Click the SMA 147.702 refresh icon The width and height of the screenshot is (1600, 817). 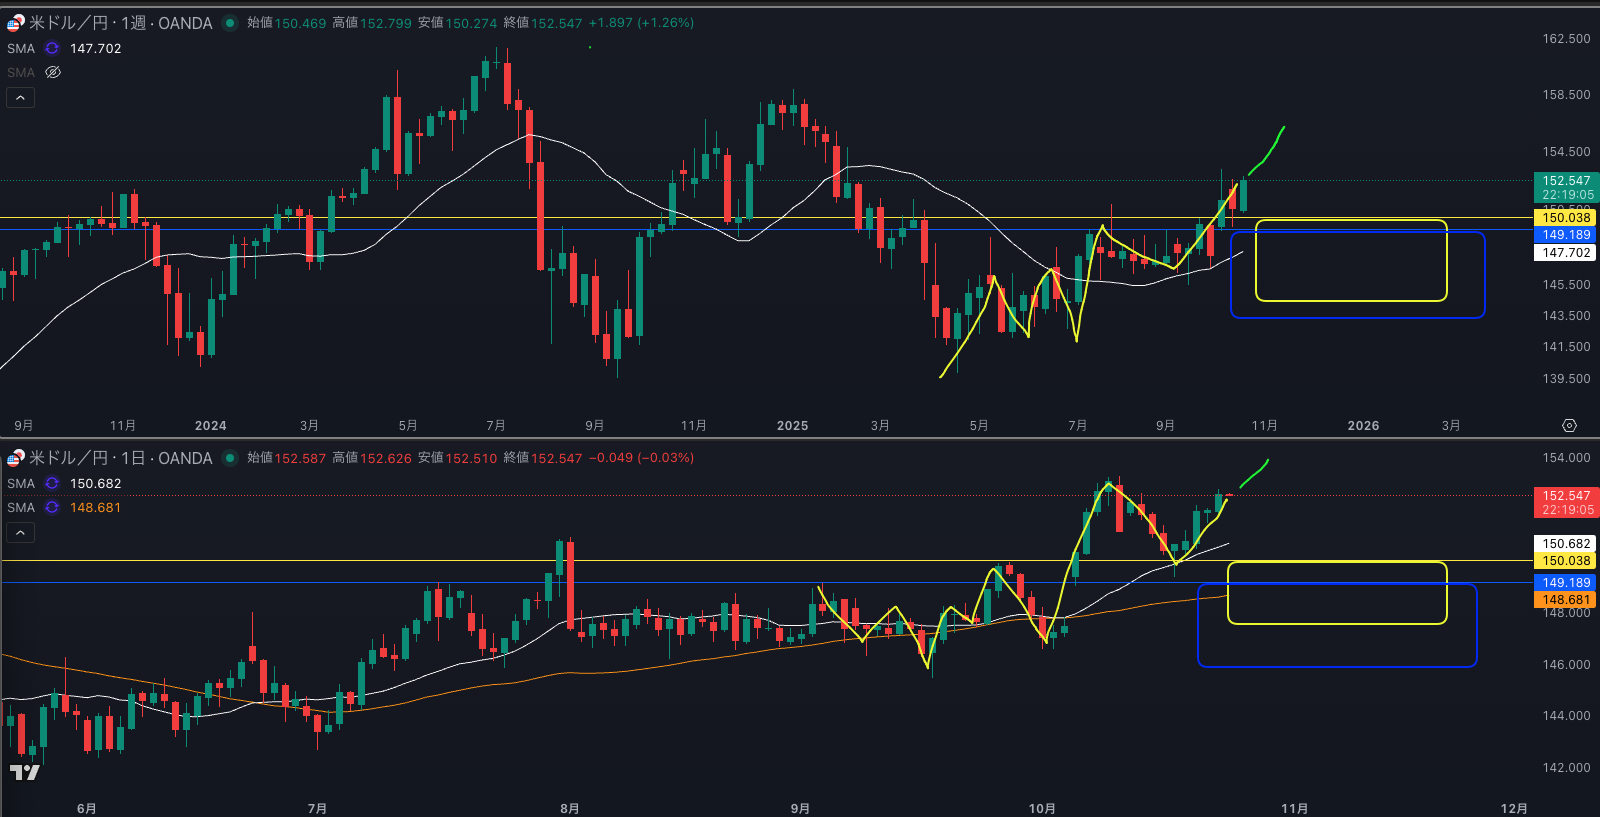pyautogui.click(x=52, y=48)
